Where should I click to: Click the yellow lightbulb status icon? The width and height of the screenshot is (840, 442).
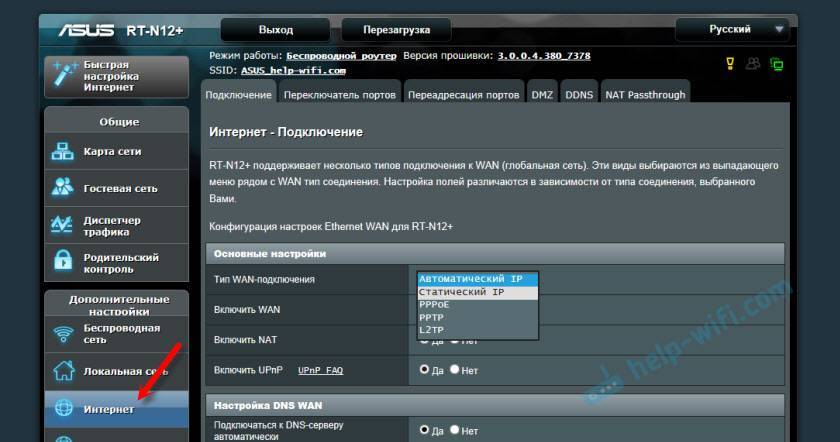tap(729, 64)
